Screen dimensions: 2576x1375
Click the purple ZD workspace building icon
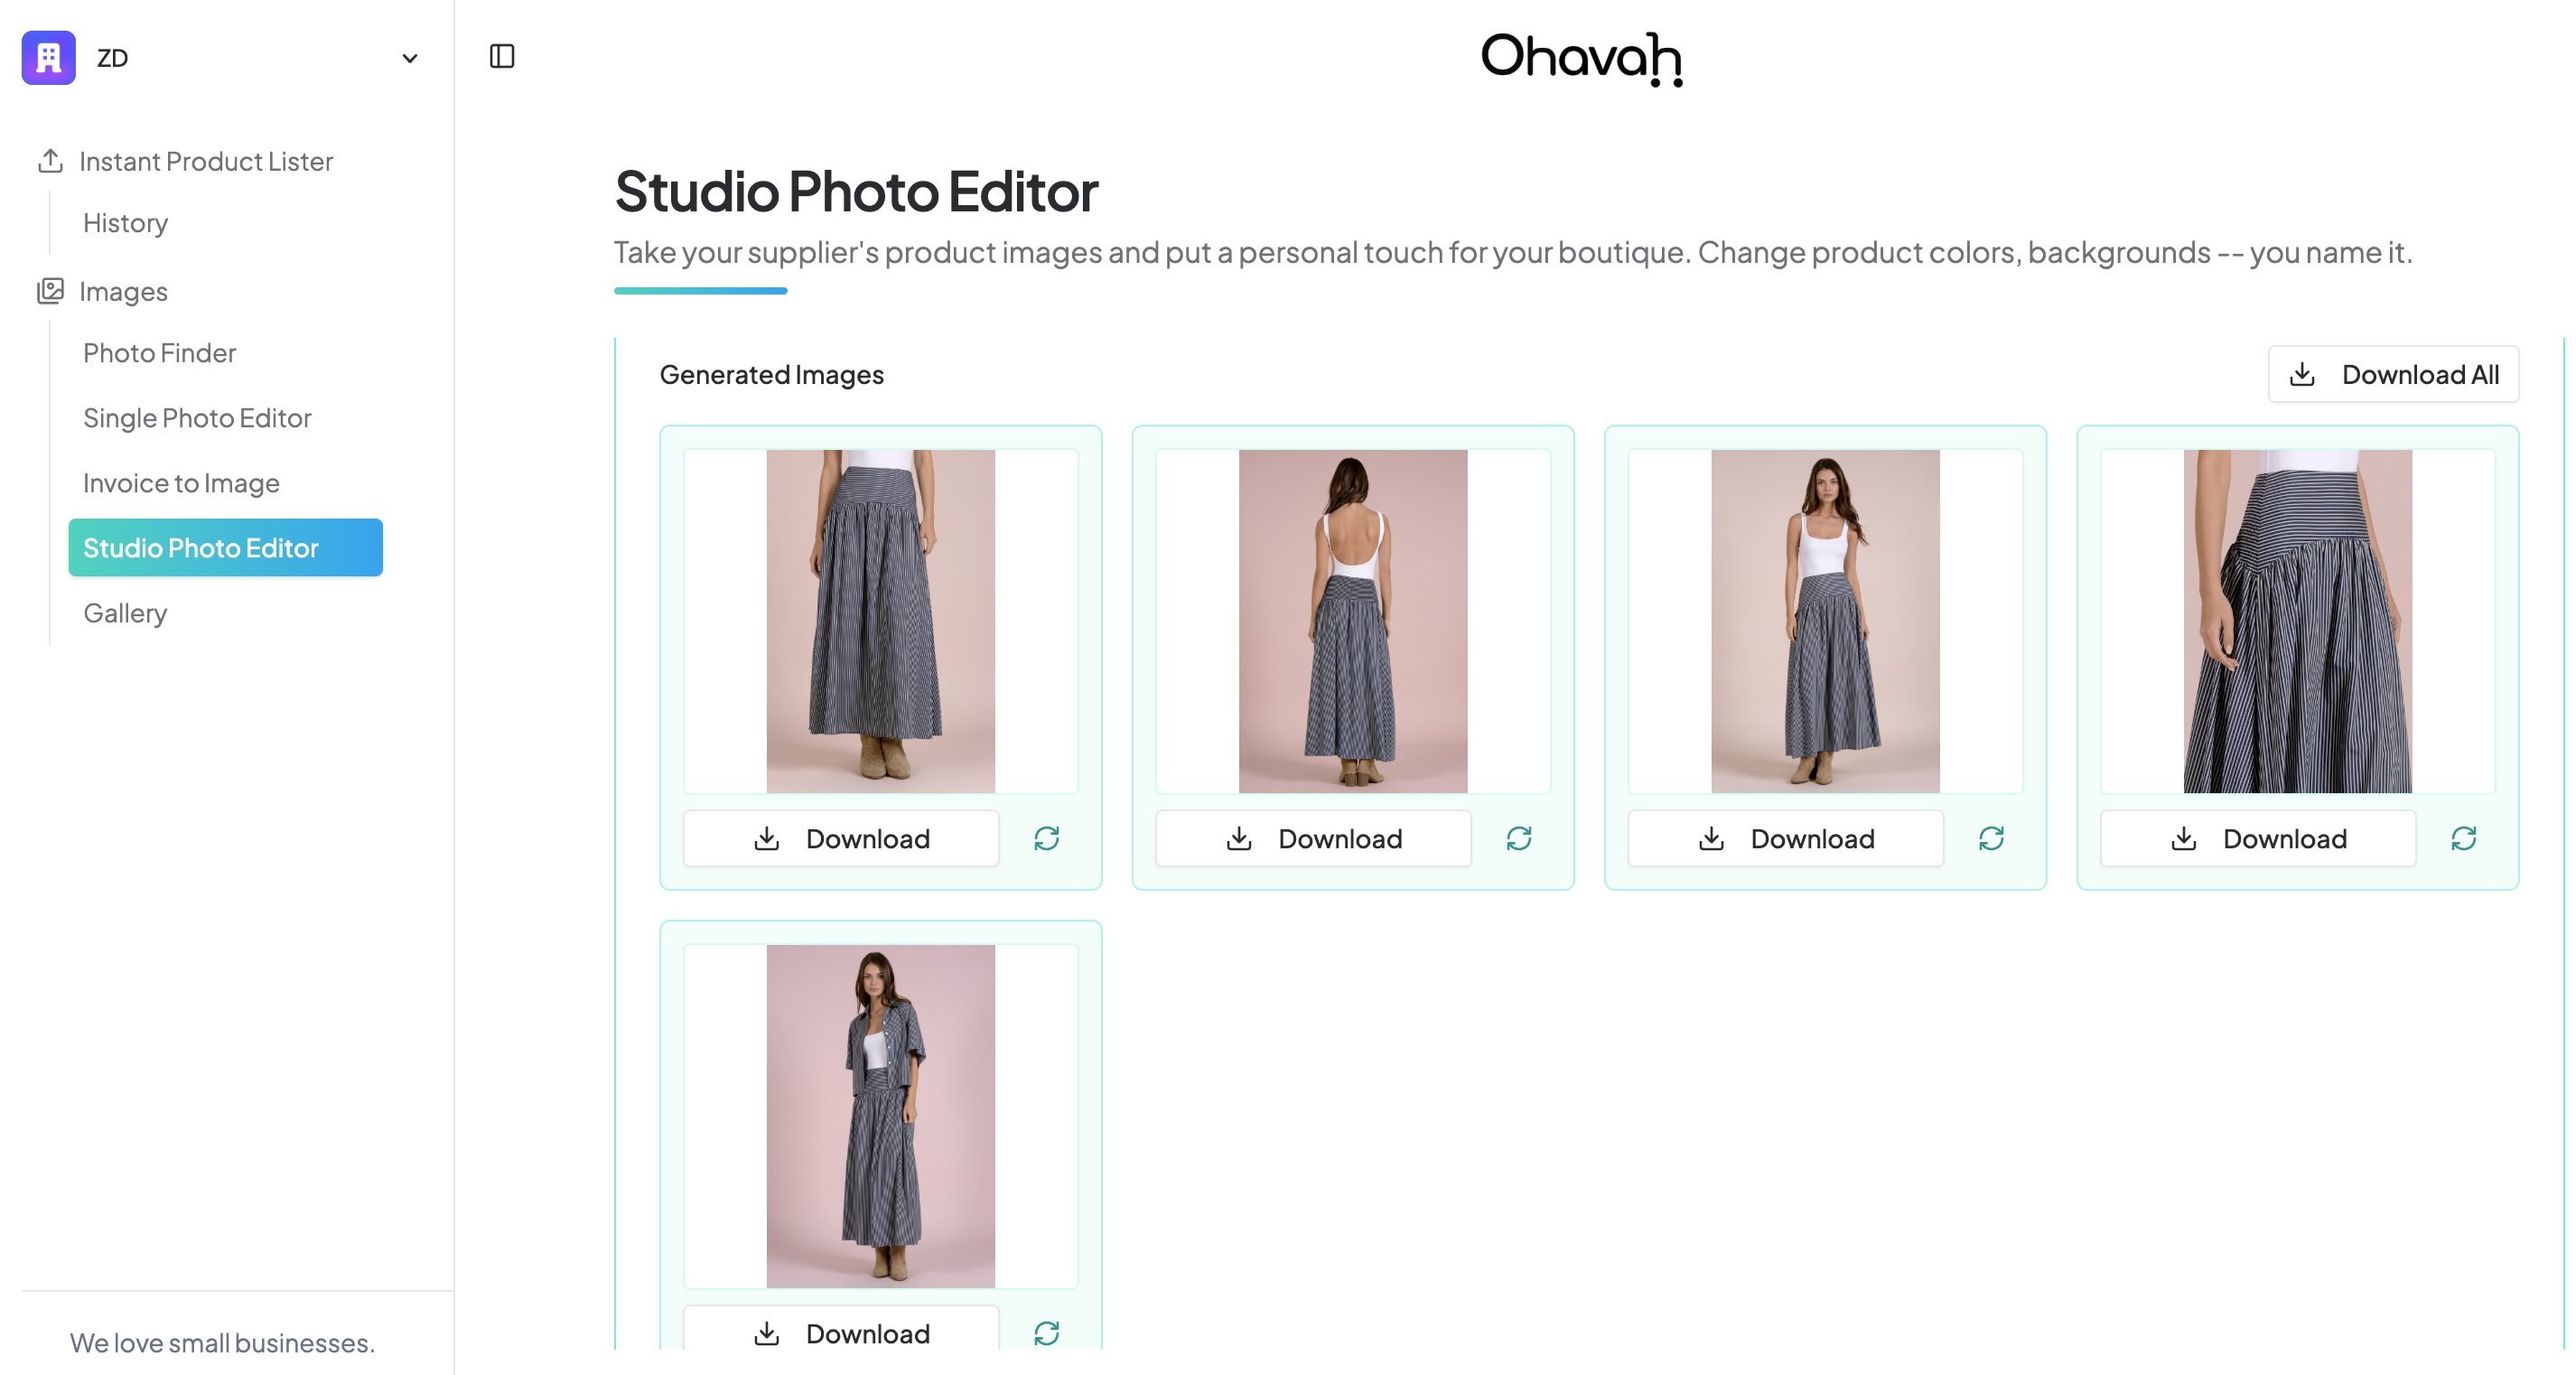pos(48,57)
